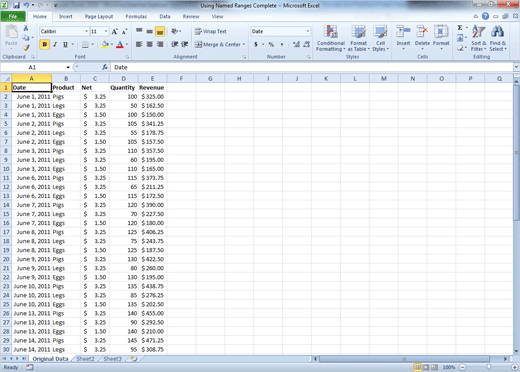Toggle Bottom Align vertical alignment

(x=160, y=31)
